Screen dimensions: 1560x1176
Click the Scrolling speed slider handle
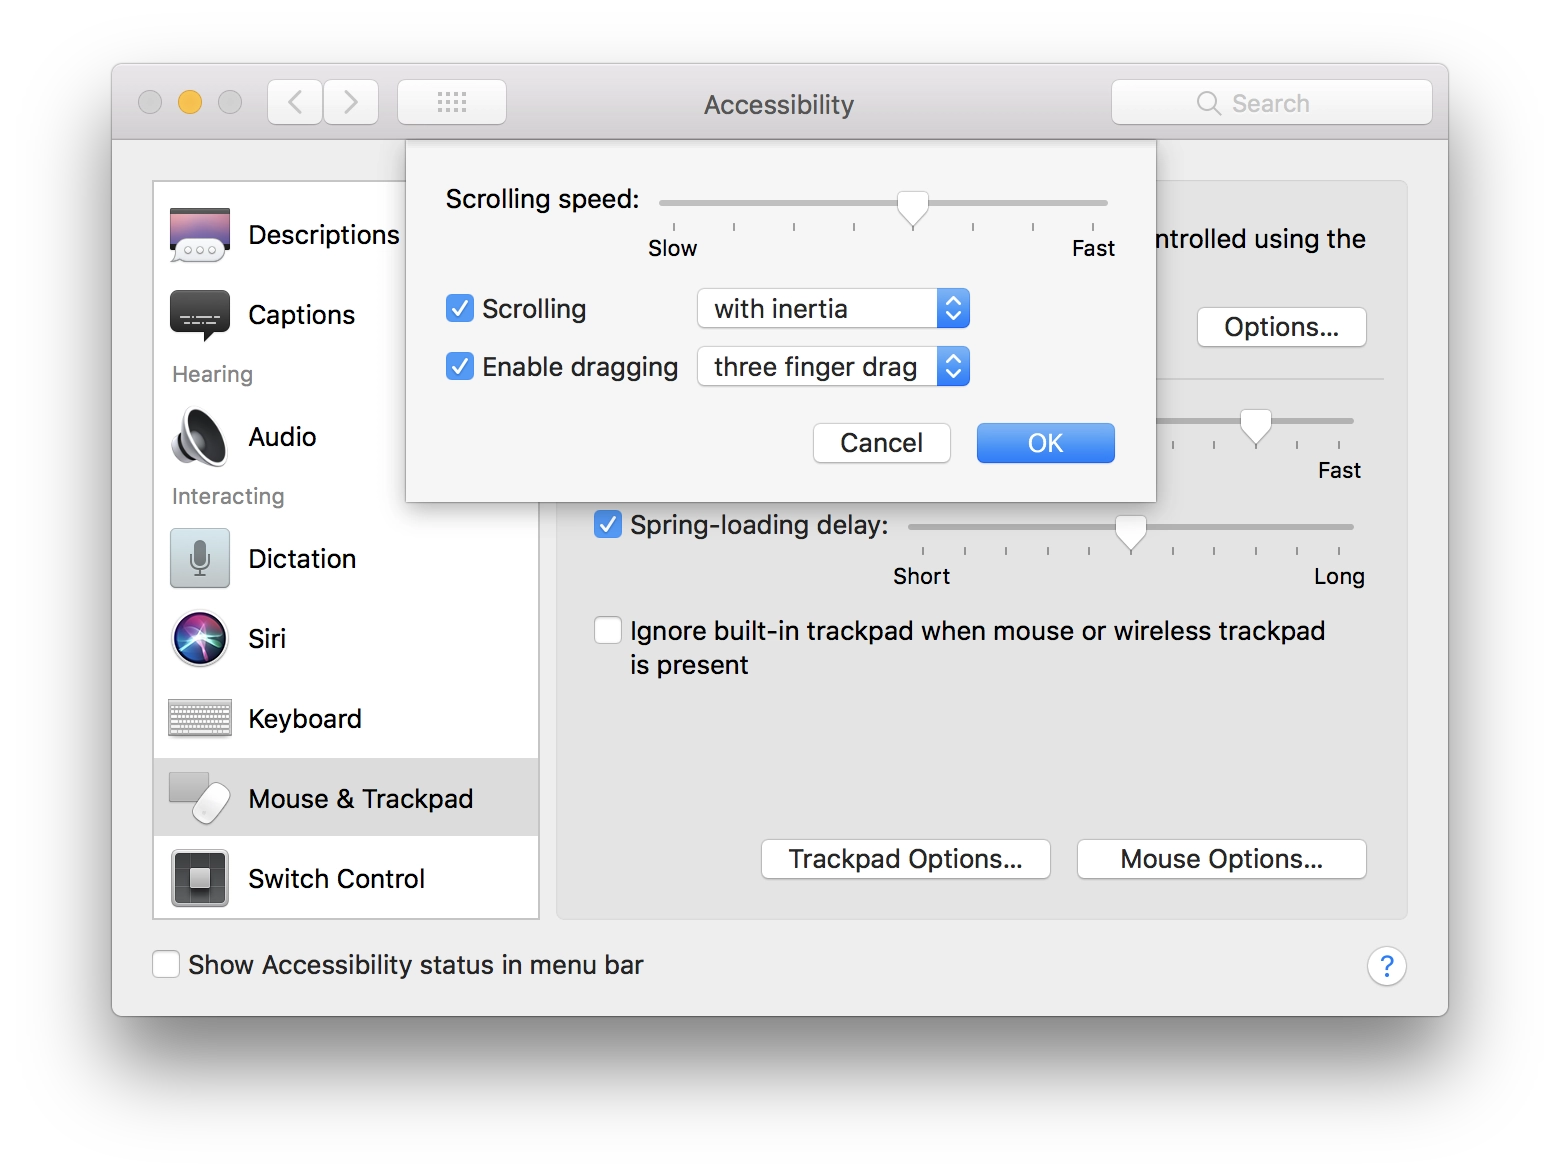point(912,208)
